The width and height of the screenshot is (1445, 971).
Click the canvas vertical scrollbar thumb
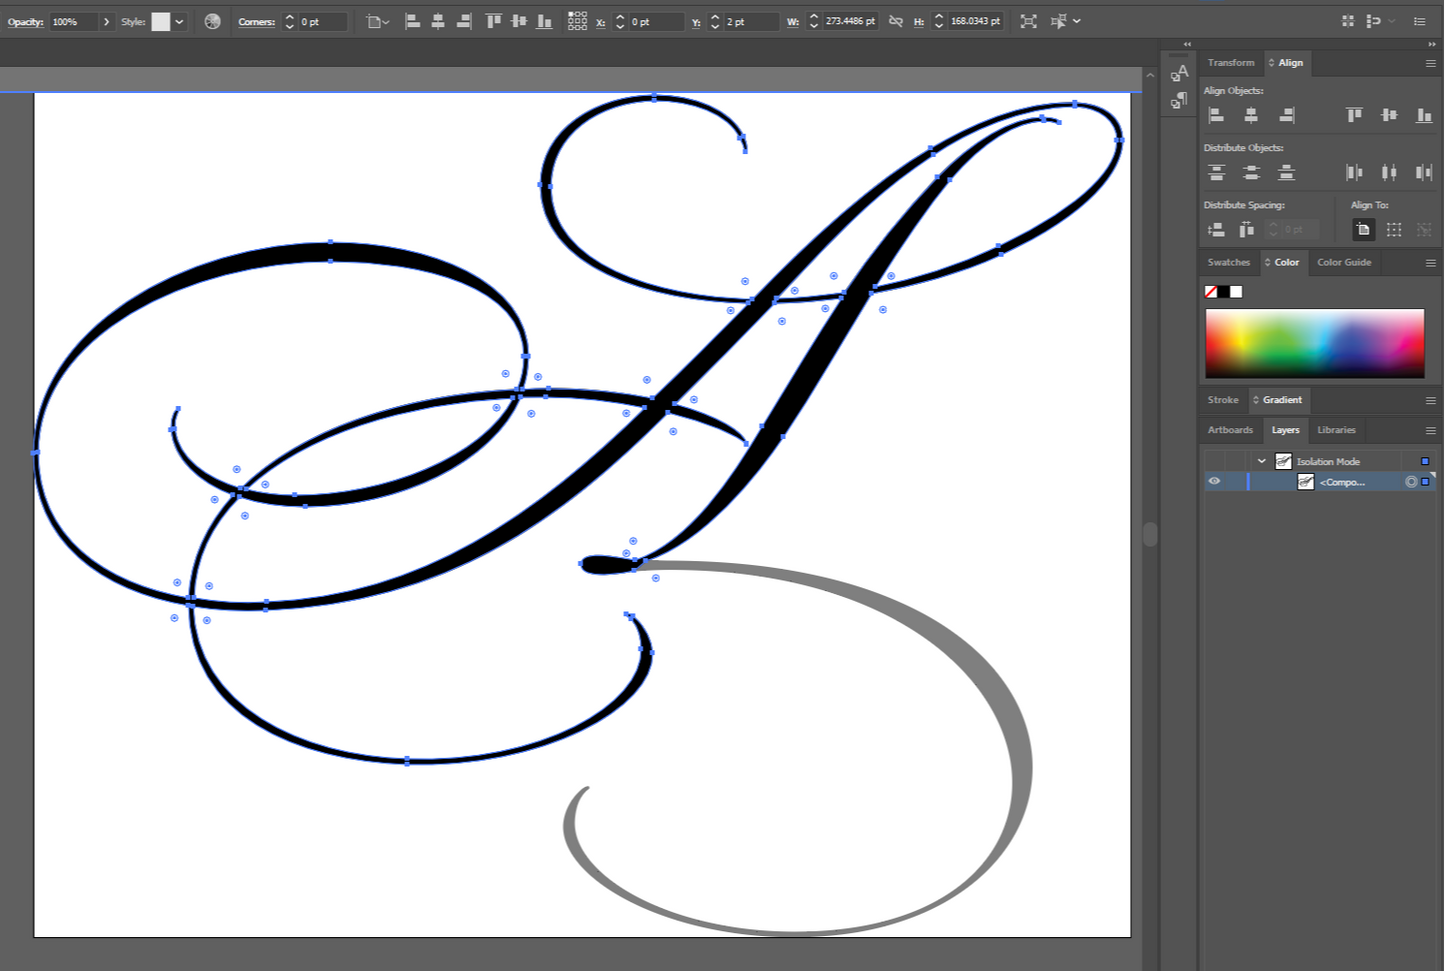pyautogui.click(x=1150, y=534)
